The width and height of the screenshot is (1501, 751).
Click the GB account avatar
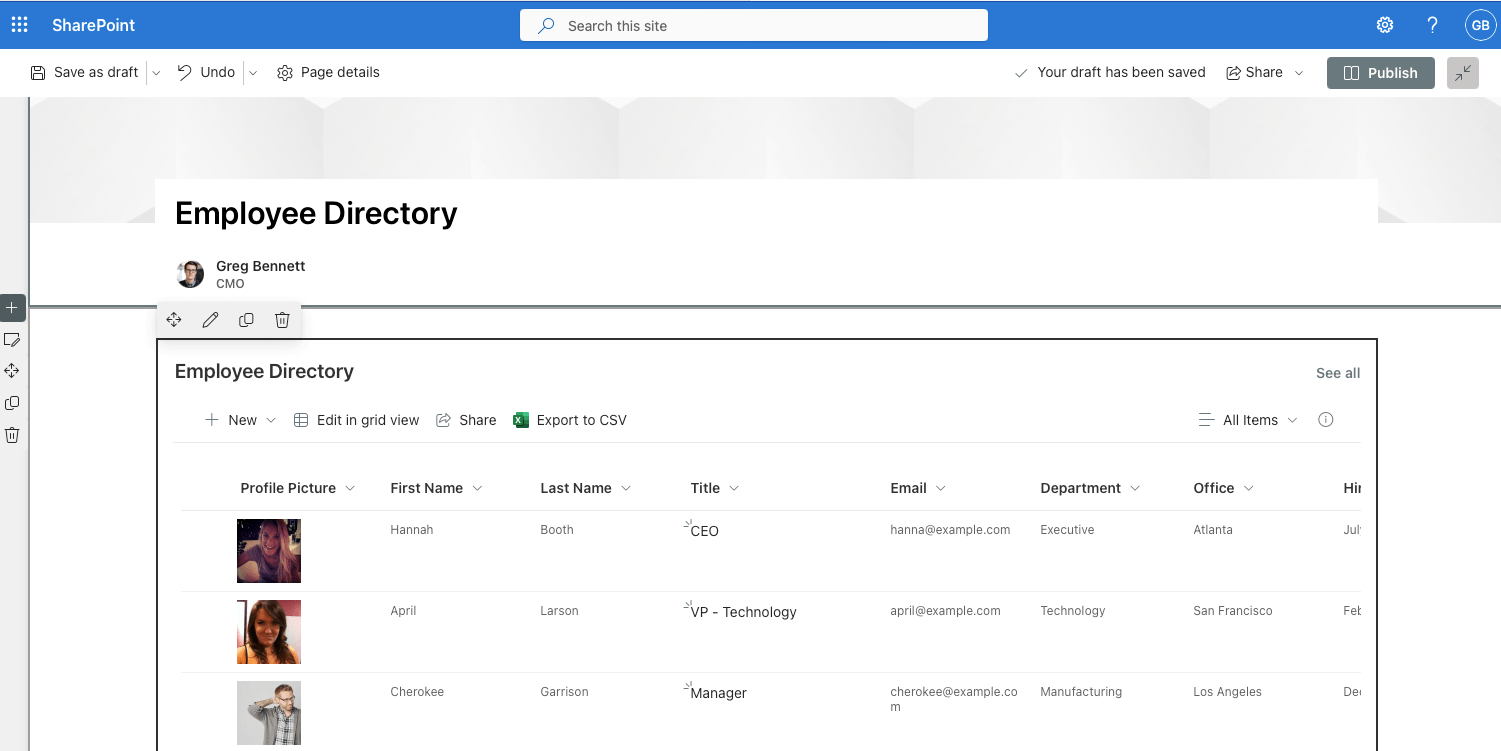[x=1480, y=24]
